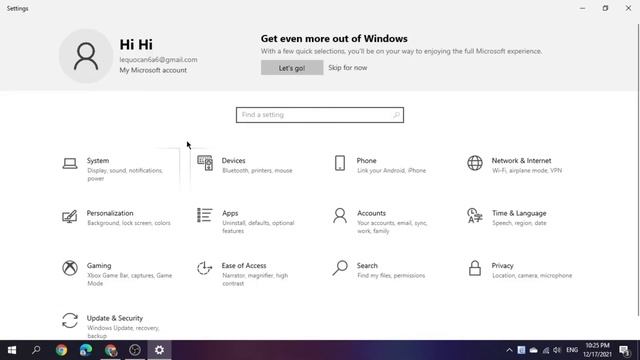Click the ENG language indicator
This screenshot has width=640, height=360.
click(572, 350)
